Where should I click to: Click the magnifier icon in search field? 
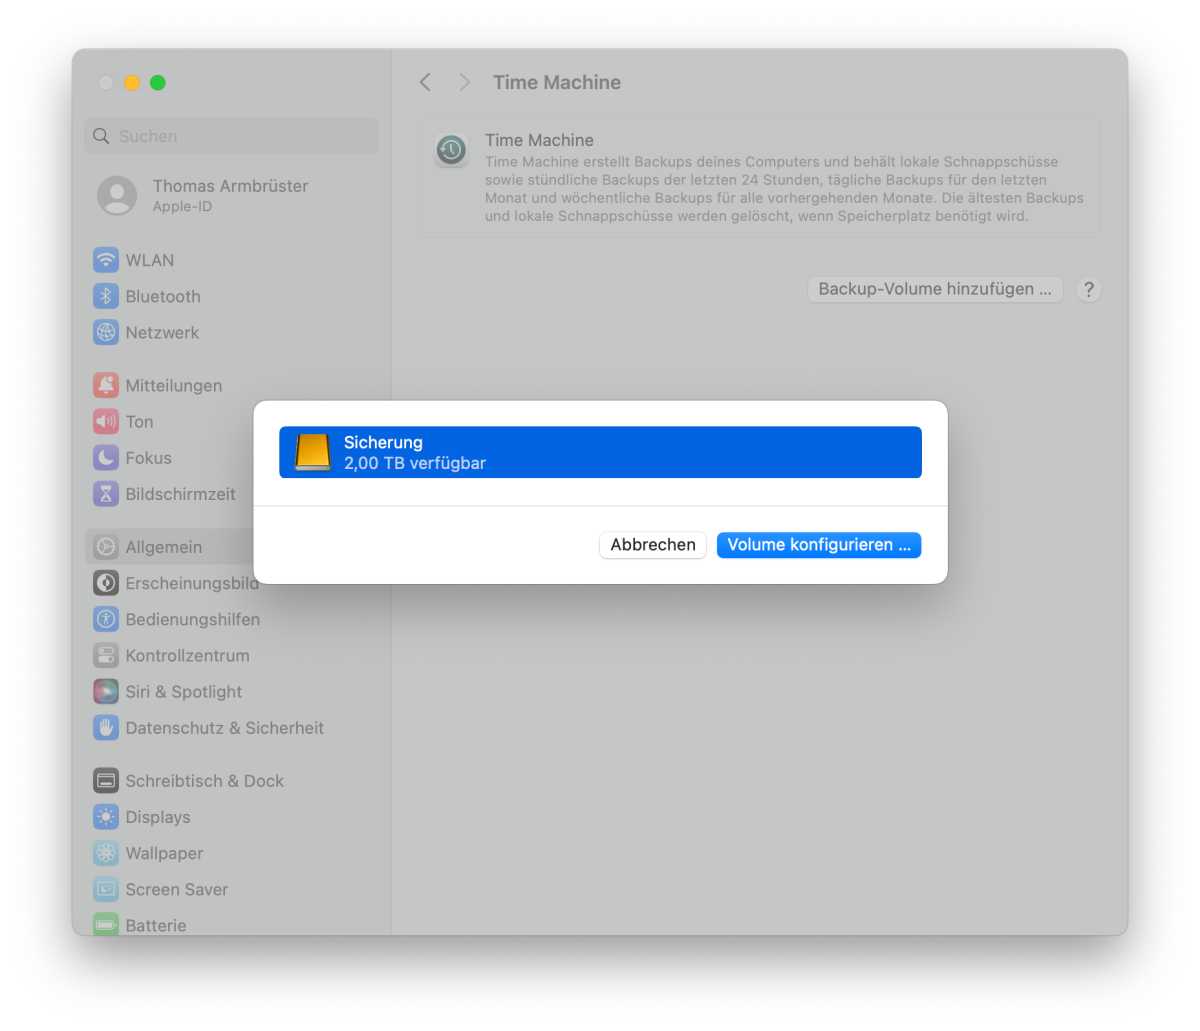point(101,136)
